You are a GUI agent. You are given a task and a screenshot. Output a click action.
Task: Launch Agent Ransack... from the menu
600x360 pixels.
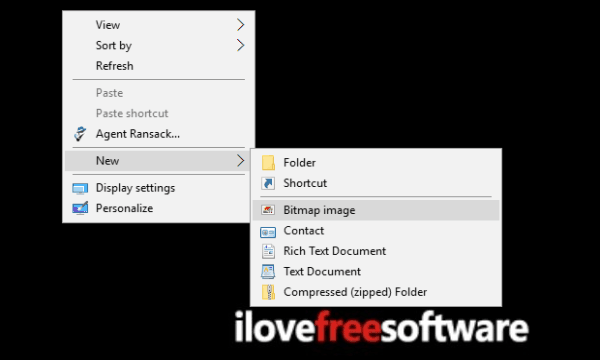point(158,134)
